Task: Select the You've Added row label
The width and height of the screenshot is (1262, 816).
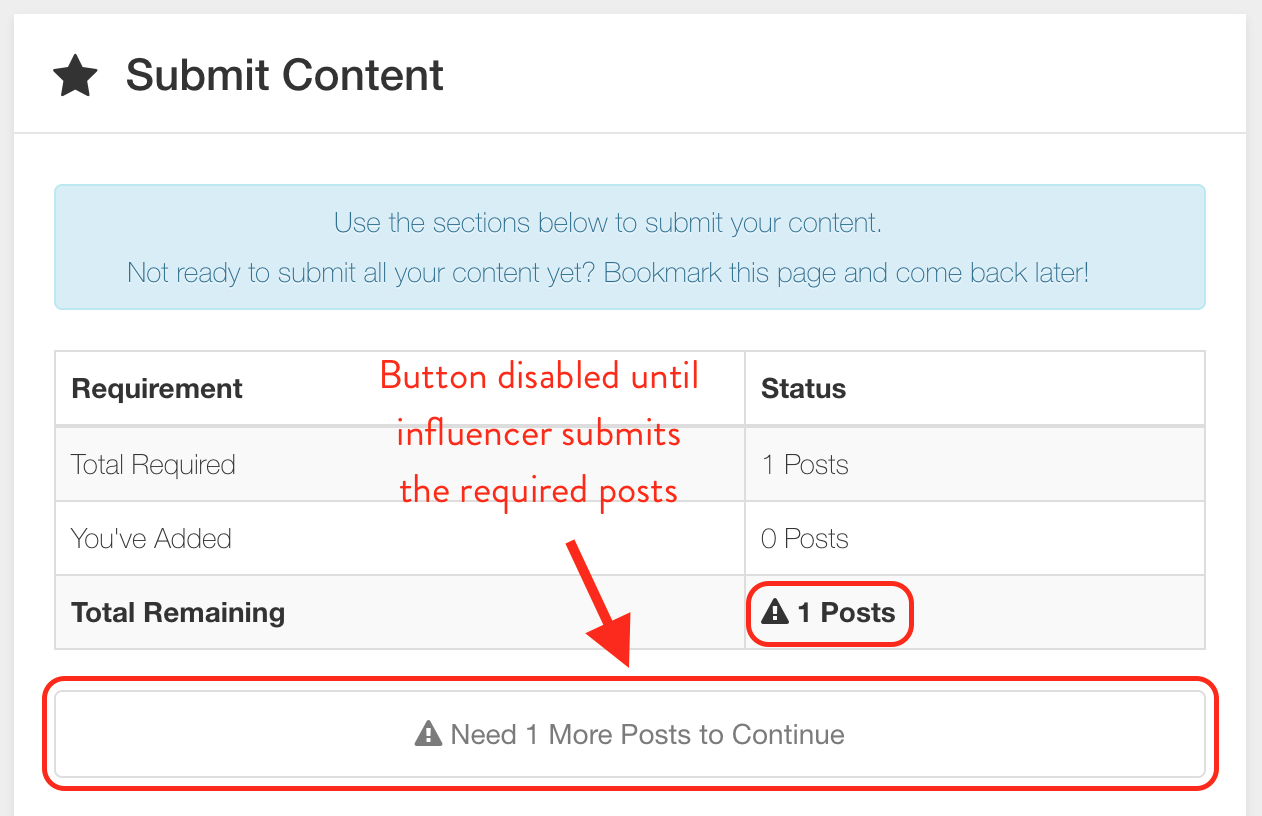Action: coord(151,539)
